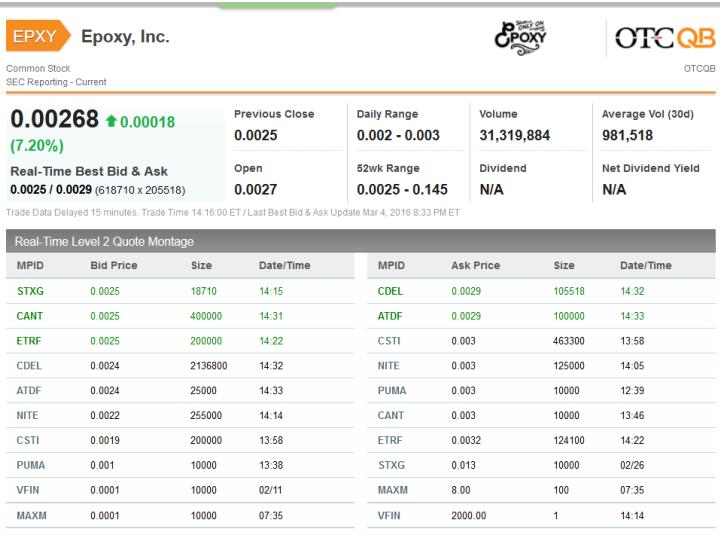Image resolution: width=720 pixels, height=540 pixels.
Task: Click ETRF in the bid column
Action: (31, 341)
